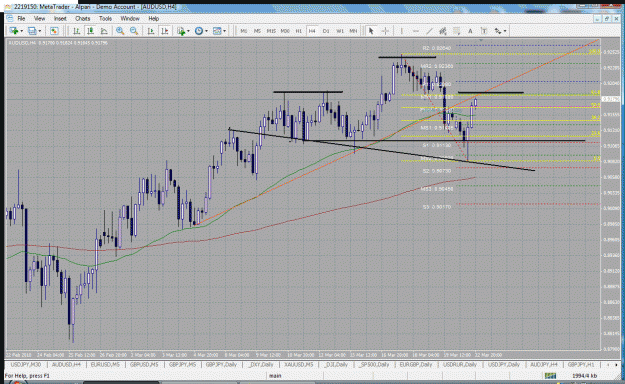
Task: Switch chart to line chart mode
Action: coord(104,31)
